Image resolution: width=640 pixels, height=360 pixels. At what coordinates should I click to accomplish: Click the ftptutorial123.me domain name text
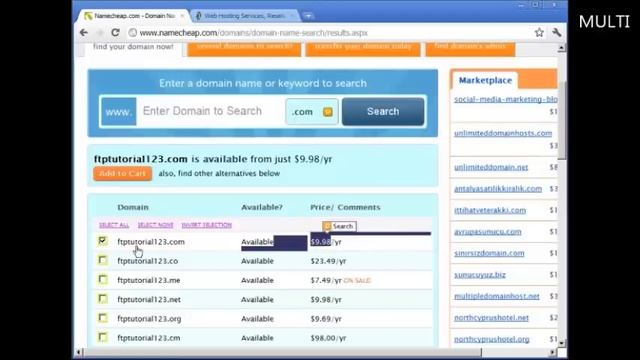[149, 280]
